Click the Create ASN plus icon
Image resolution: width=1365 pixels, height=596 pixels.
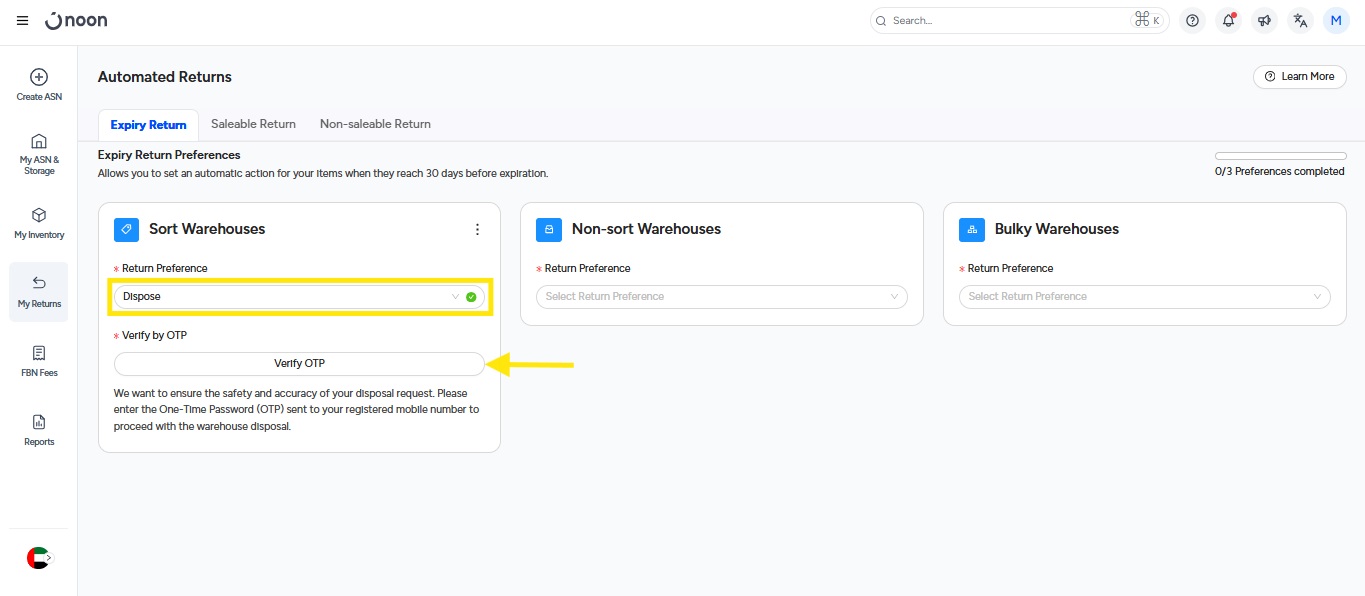[x=39, y=77]
